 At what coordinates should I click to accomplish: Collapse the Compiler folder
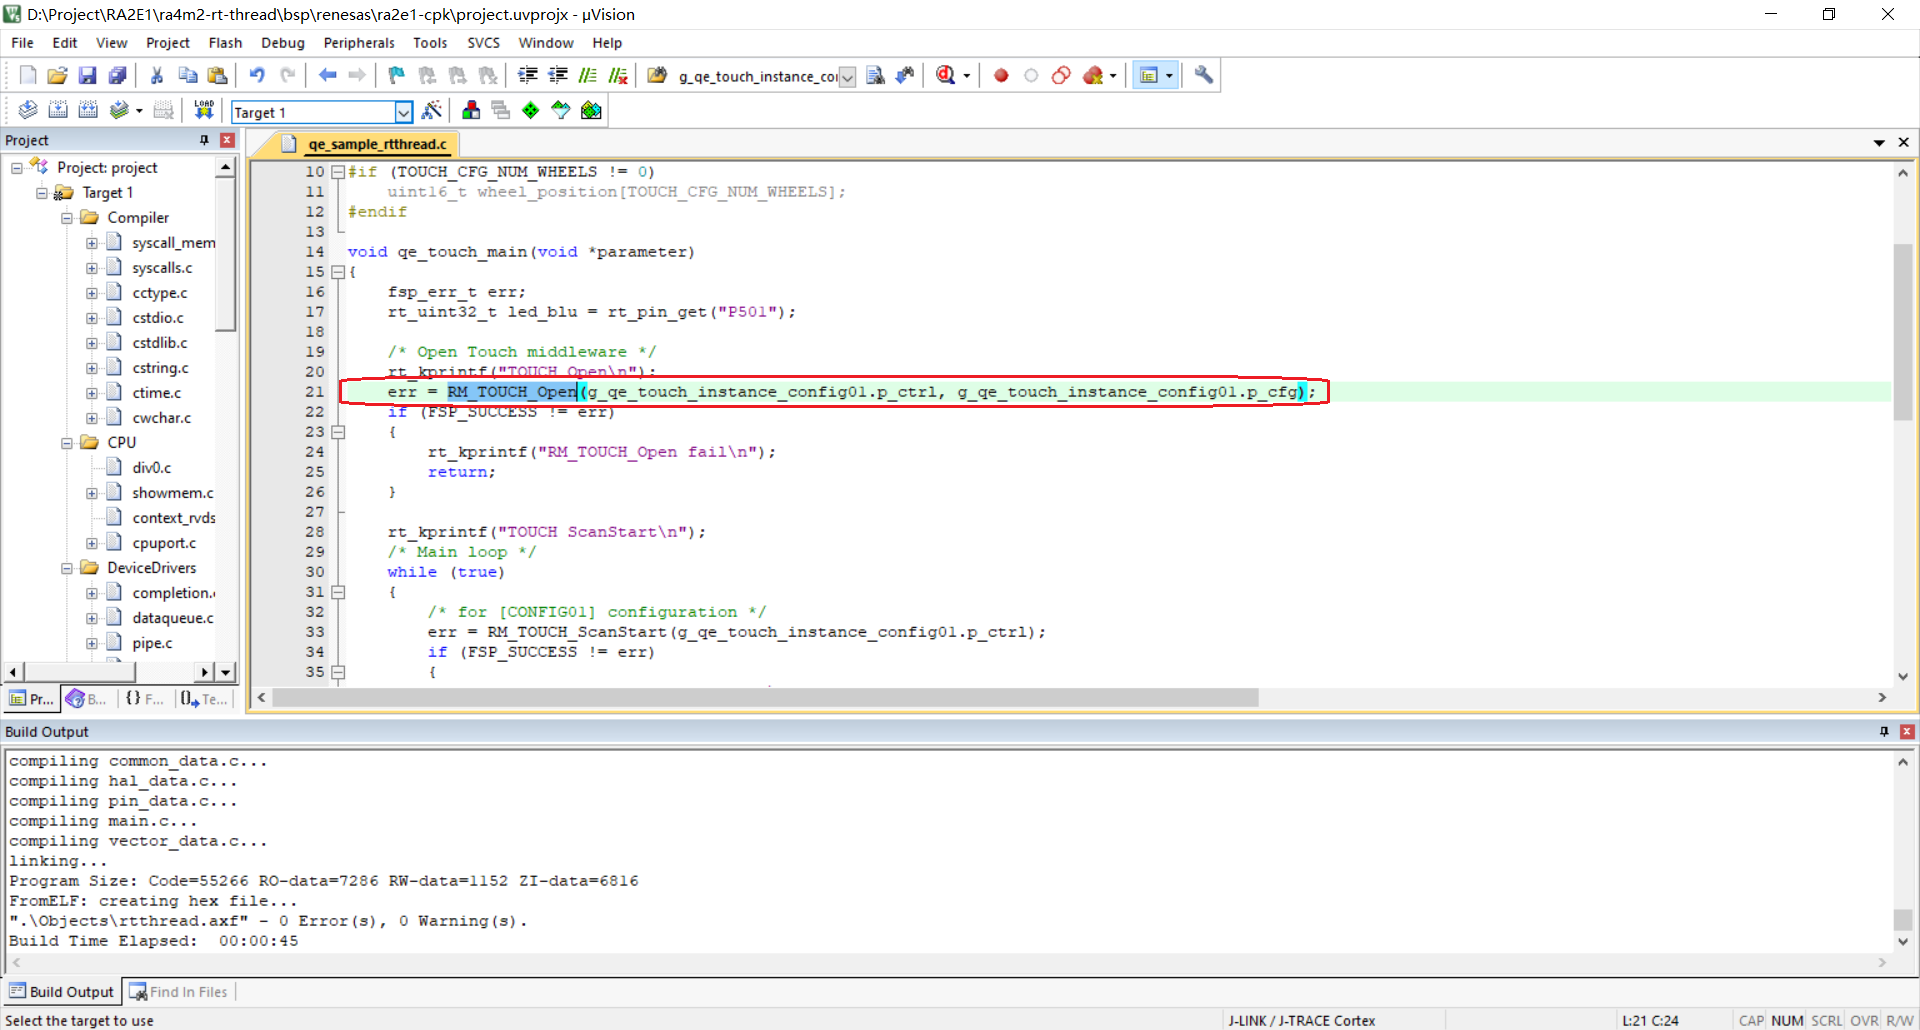(x=67, y=218)
